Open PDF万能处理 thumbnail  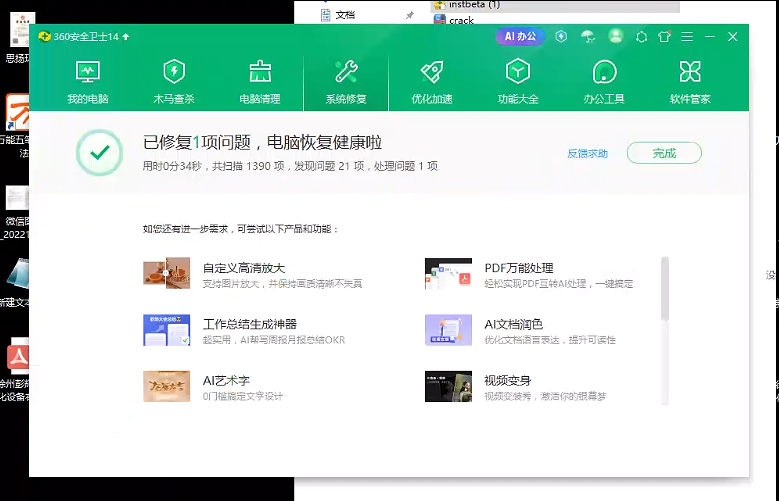click(448, 273)
